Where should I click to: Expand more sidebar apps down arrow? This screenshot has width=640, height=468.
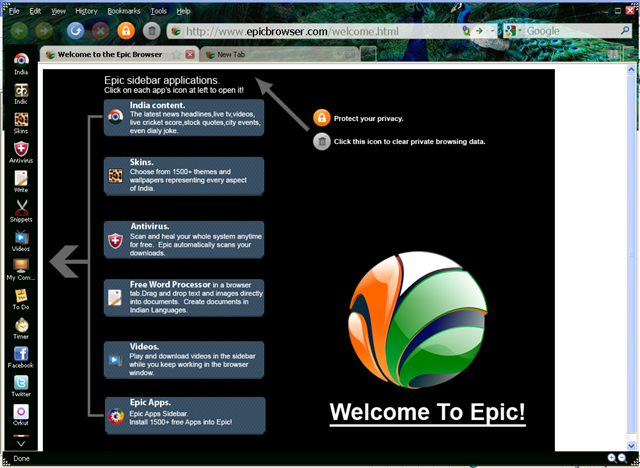pos(21,443)
